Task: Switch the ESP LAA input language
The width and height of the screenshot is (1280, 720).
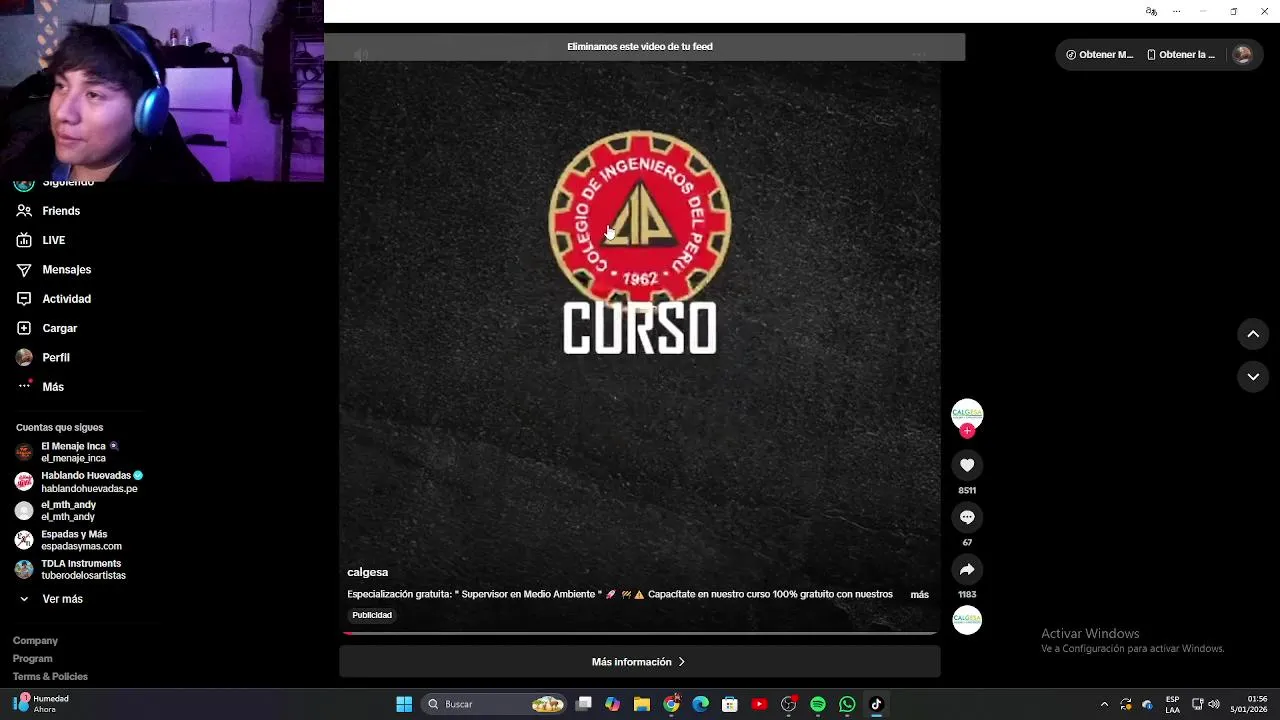Action: (1172, 704)
